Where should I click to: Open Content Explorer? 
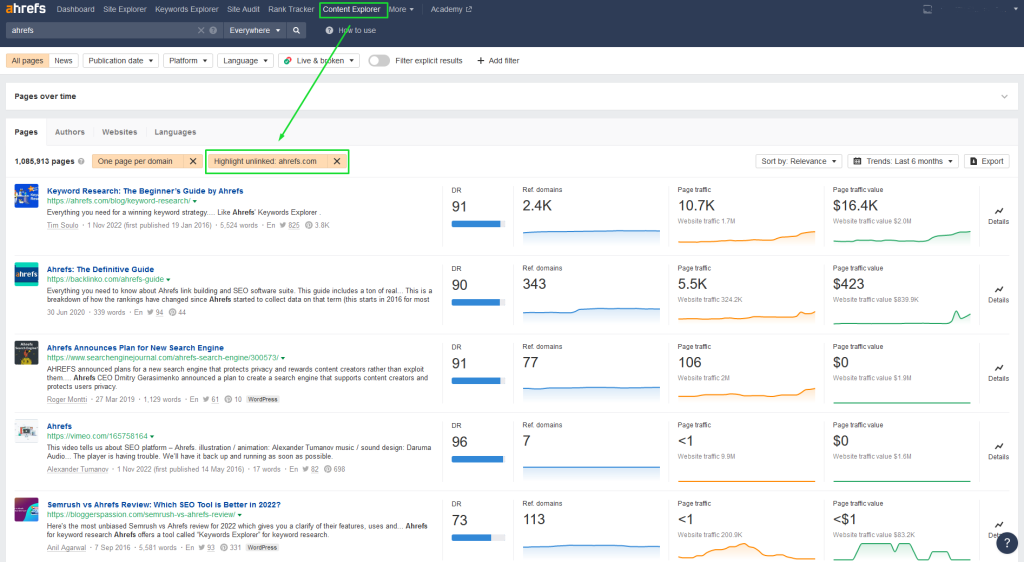pyautogui.click(x=351, y=9)
